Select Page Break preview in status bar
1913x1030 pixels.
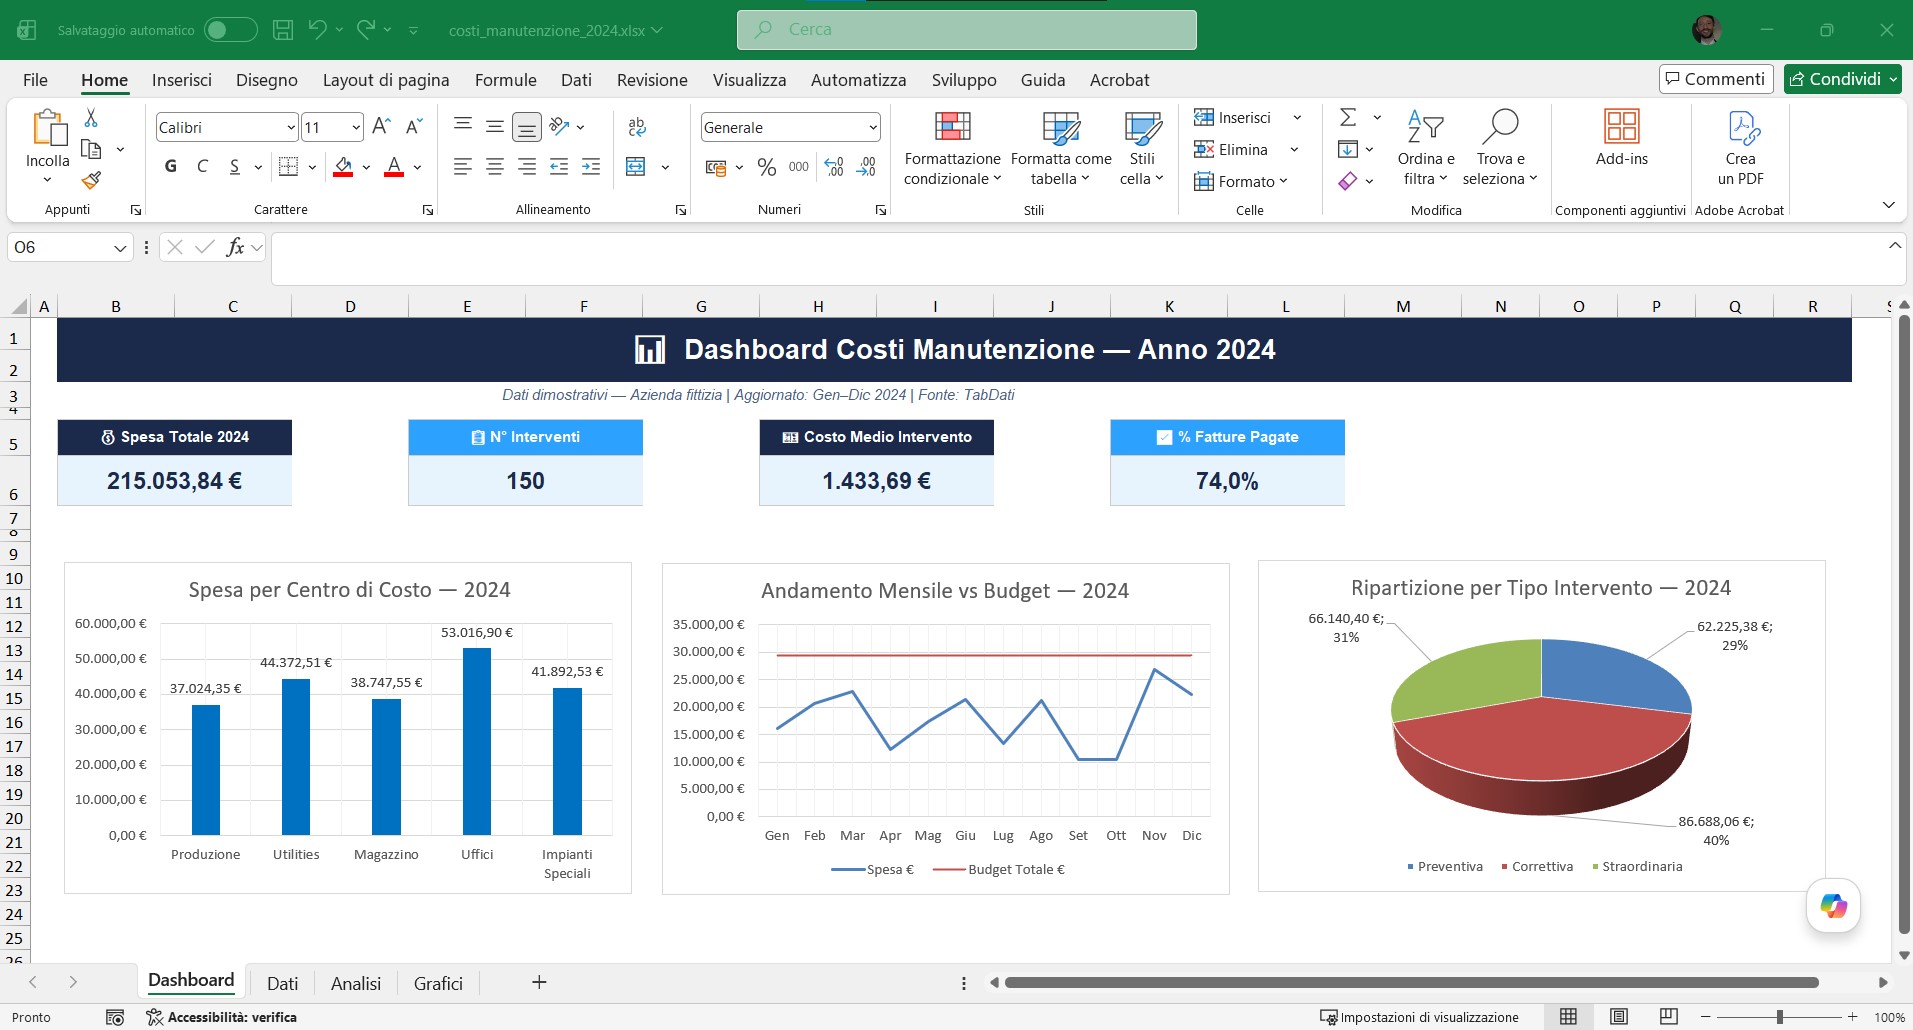click(1669, 1017)
